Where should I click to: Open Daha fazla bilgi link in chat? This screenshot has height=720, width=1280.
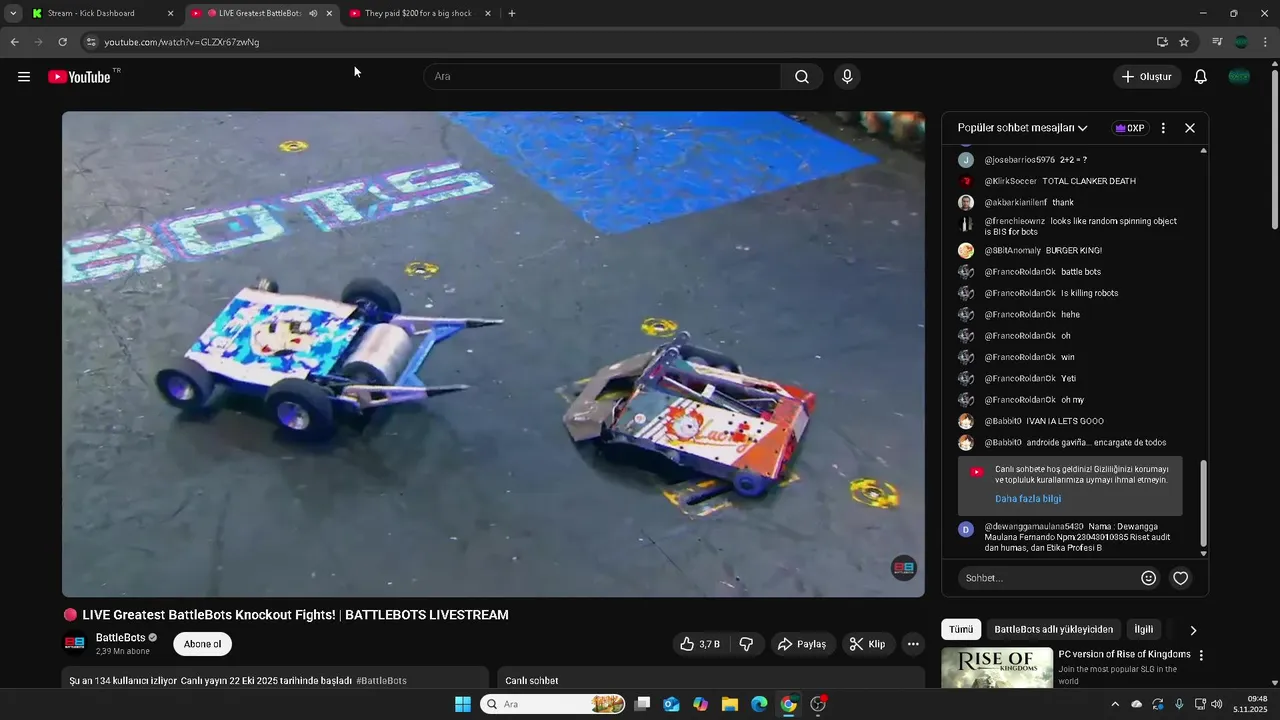pos(1028,498)
